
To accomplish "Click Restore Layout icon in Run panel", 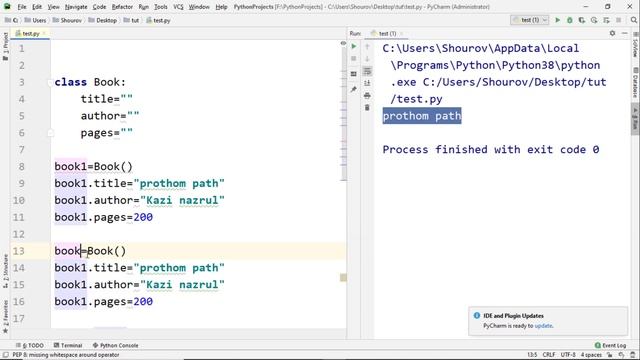I will tap(354, 74).
